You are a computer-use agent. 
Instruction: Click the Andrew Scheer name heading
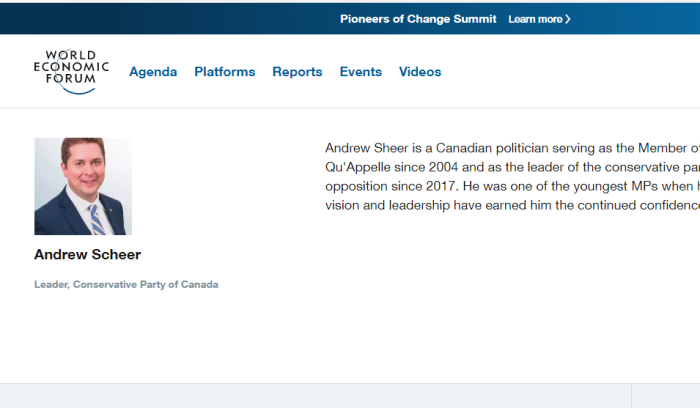pyautogui.click(x=88, y=254)
